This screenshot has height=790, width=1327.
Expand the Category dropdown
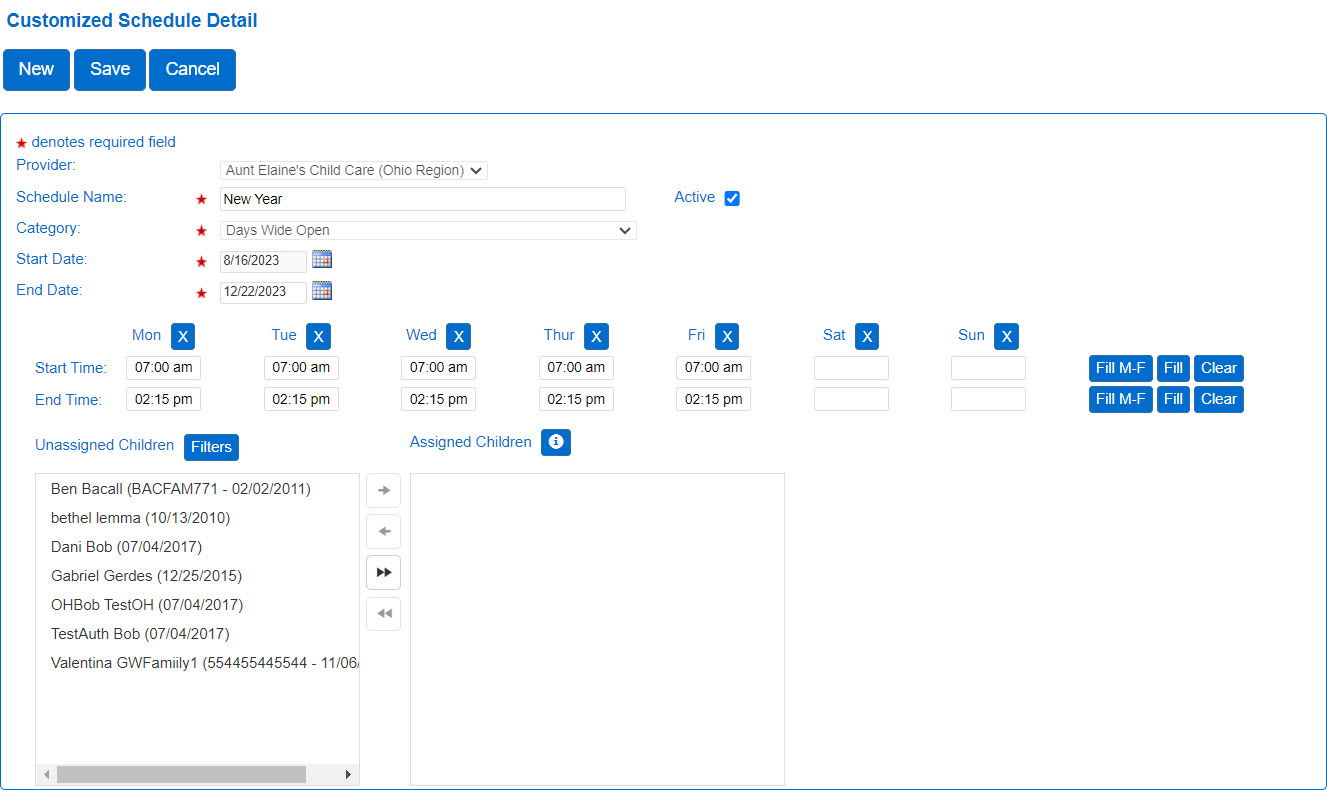(428, 230)
